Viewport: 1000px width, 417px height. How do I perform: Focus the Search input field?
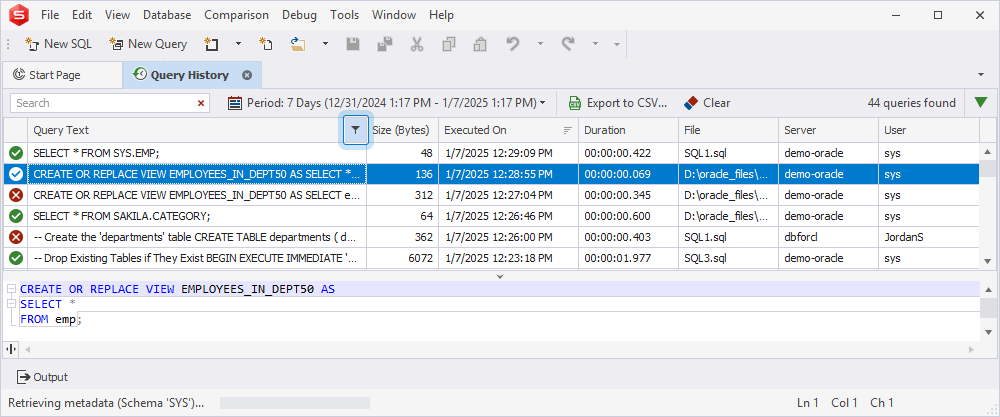click(x=102, y=103)
